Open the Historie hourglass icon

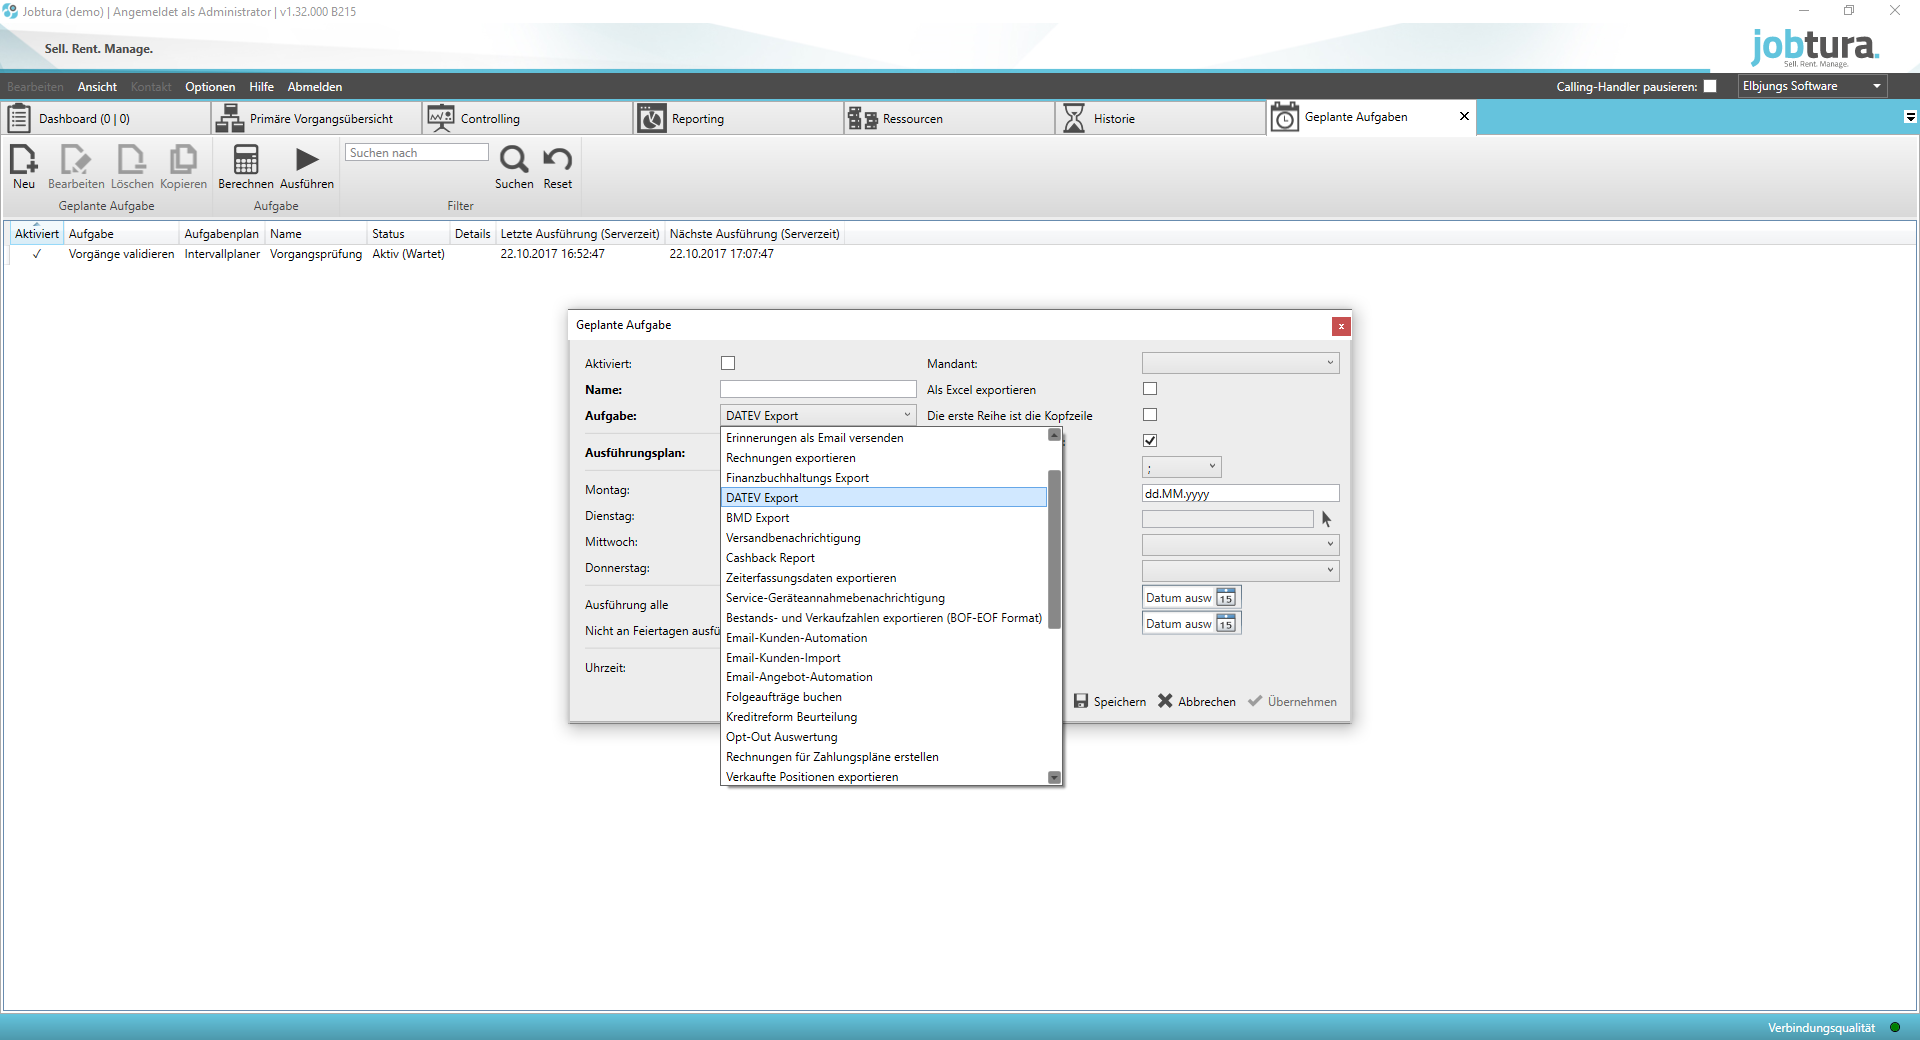[1073, 118]
